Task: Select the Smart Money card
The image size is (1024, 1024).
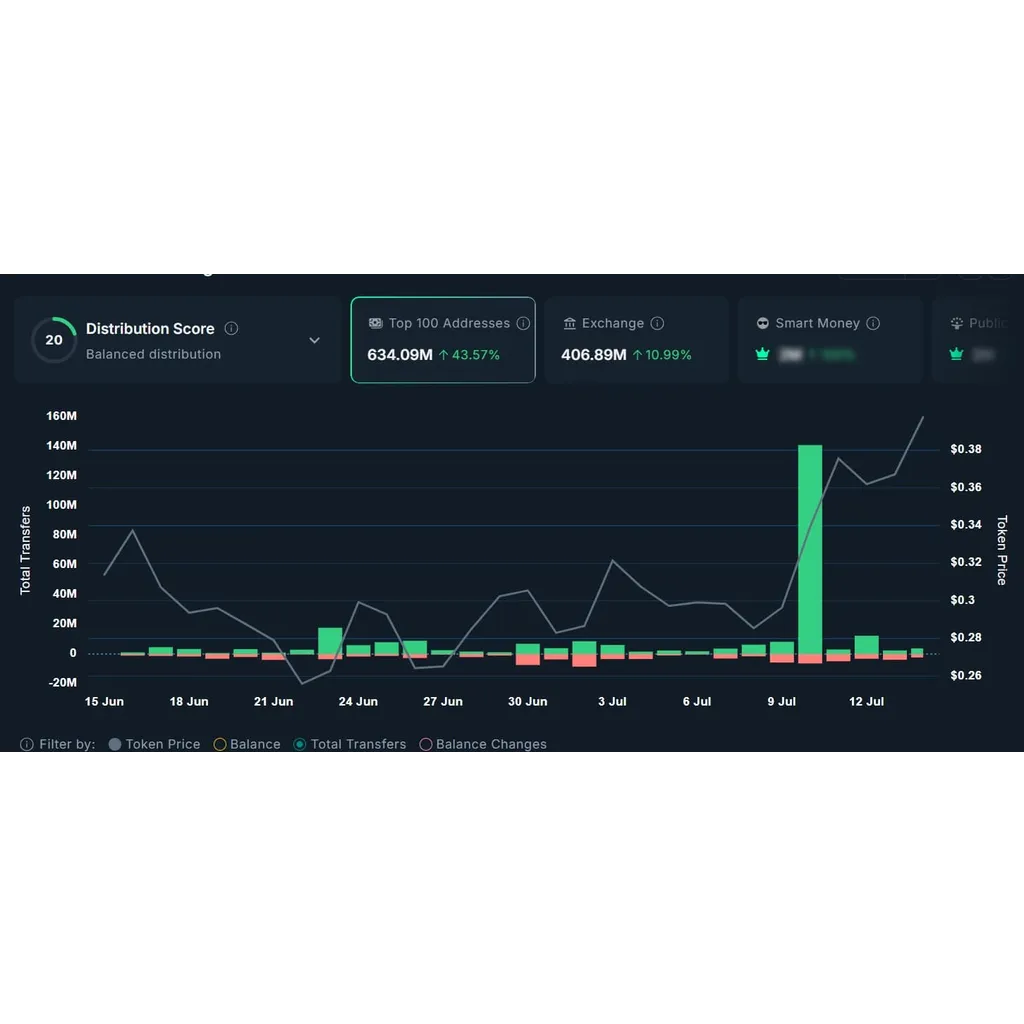Action: 830,340
